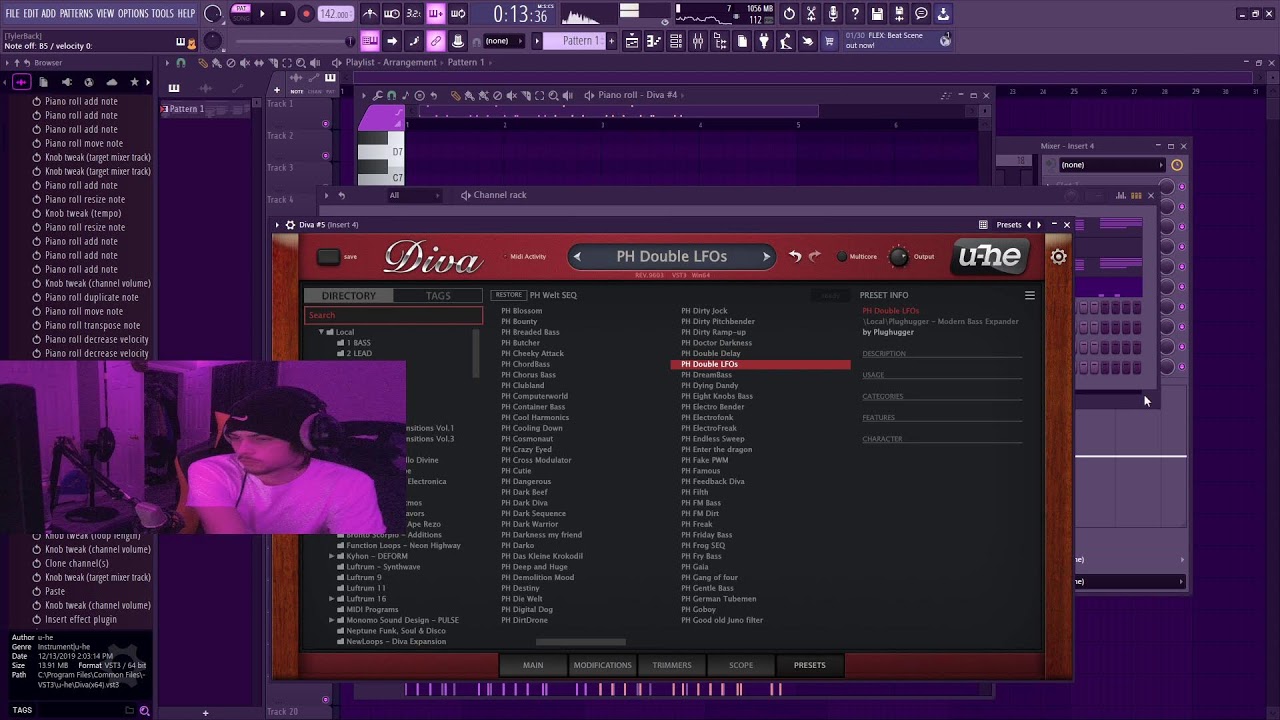The height and width of the screenshot is (720, 1280).
Task: Open the Diva plugin window options arrow
Action: (x=278, y=225)
